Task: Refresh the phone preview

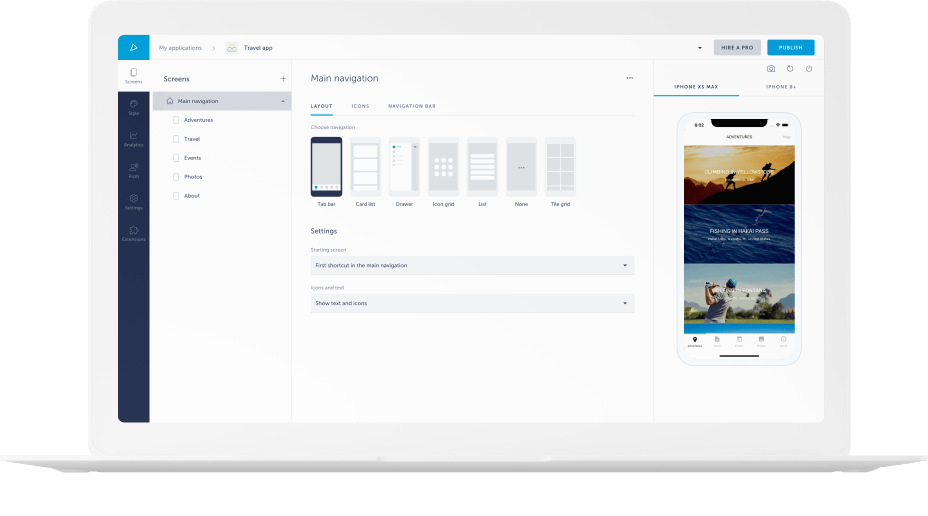Action: [790, 69]
